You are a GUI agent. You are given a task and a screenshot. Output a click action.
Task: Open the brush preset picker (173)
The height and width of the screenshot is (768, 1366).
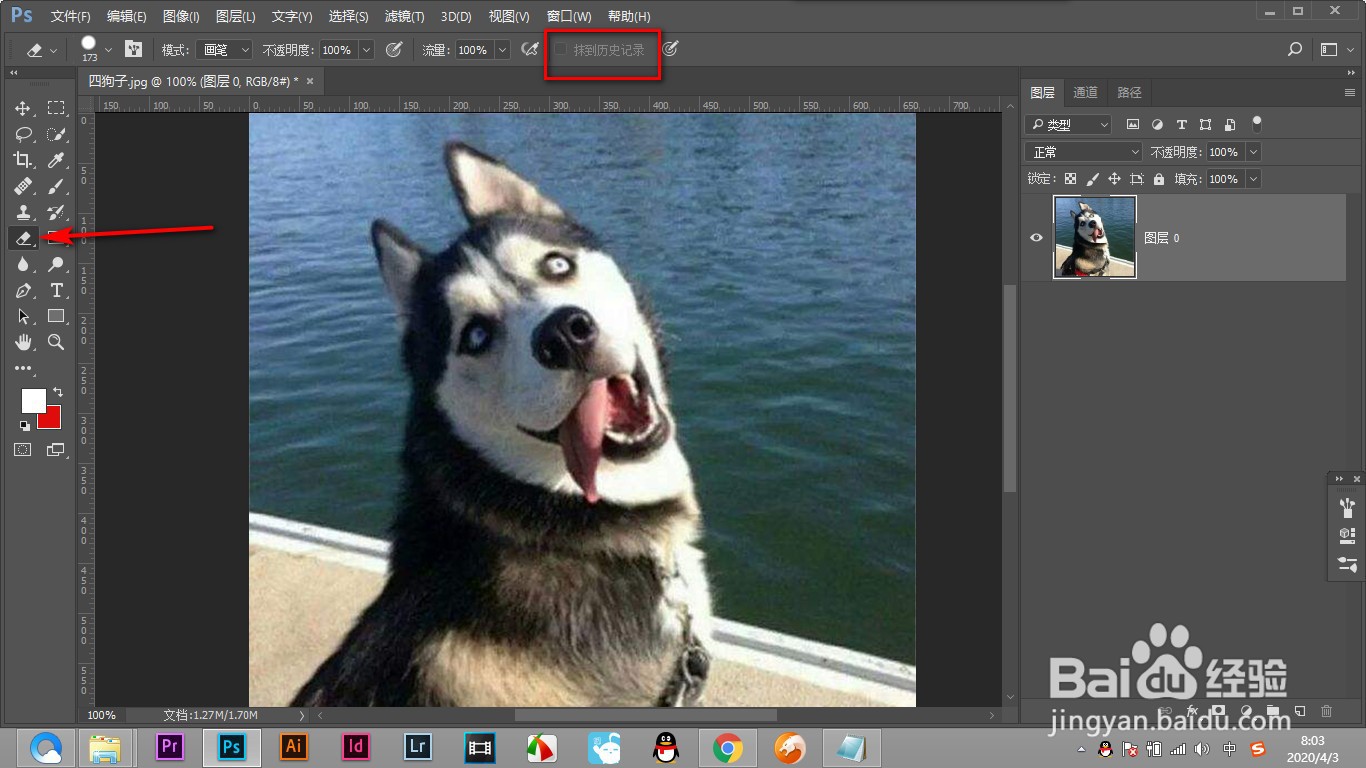click(97, 49)
